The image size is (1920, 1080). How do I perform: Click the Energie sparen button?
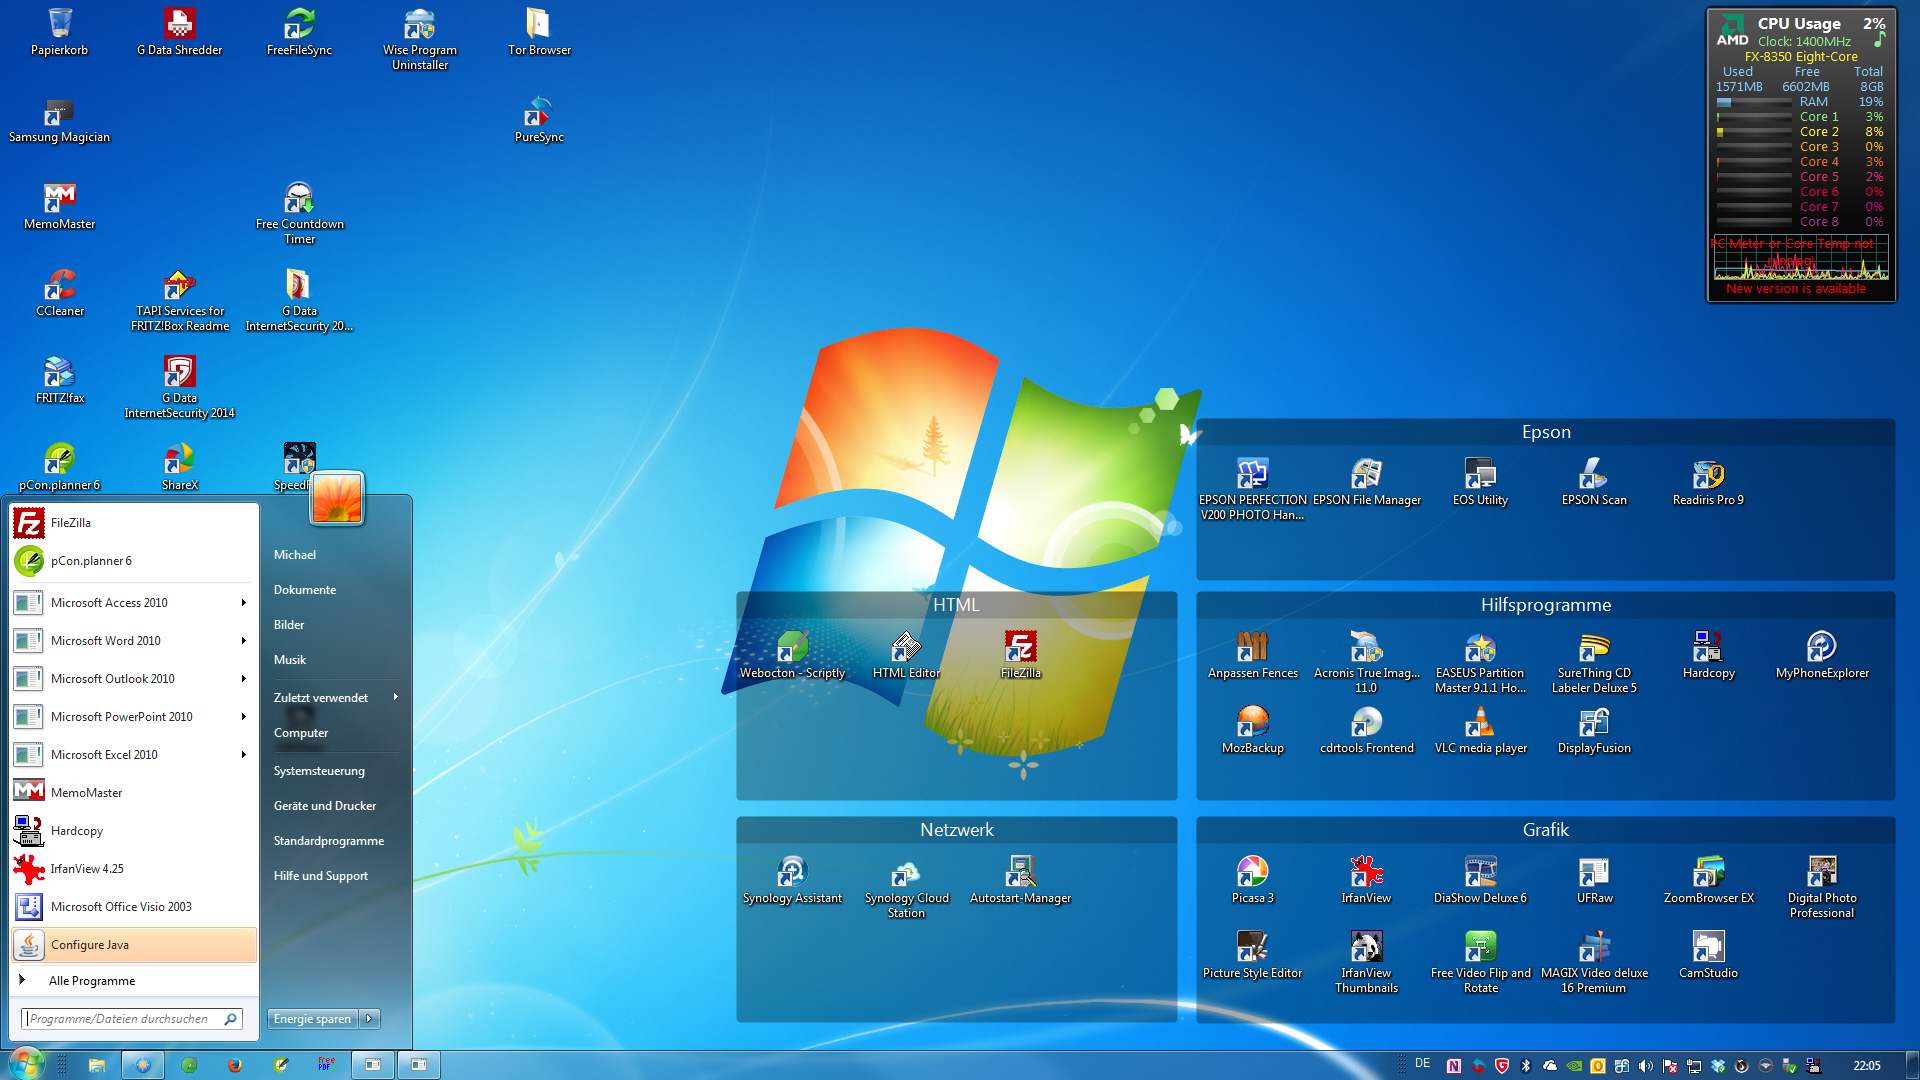(x=313, y=1019)
